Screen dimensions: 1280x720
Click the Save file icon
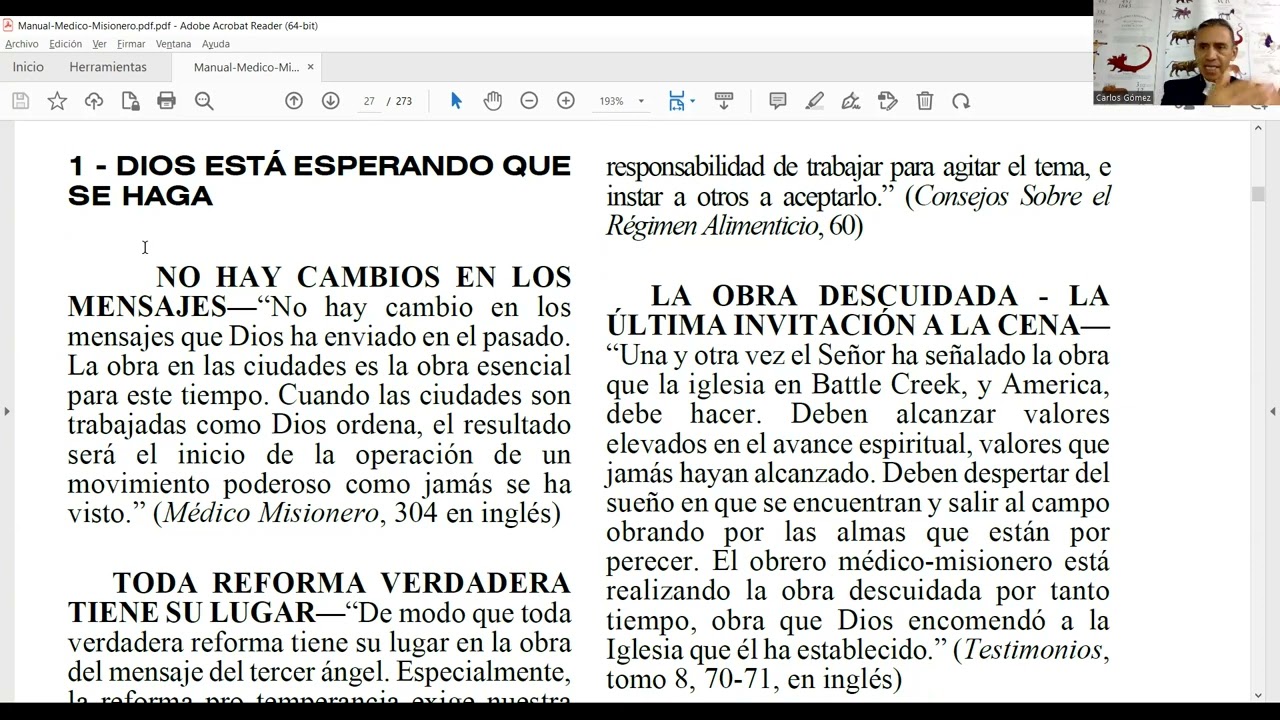tap(21, 101)
